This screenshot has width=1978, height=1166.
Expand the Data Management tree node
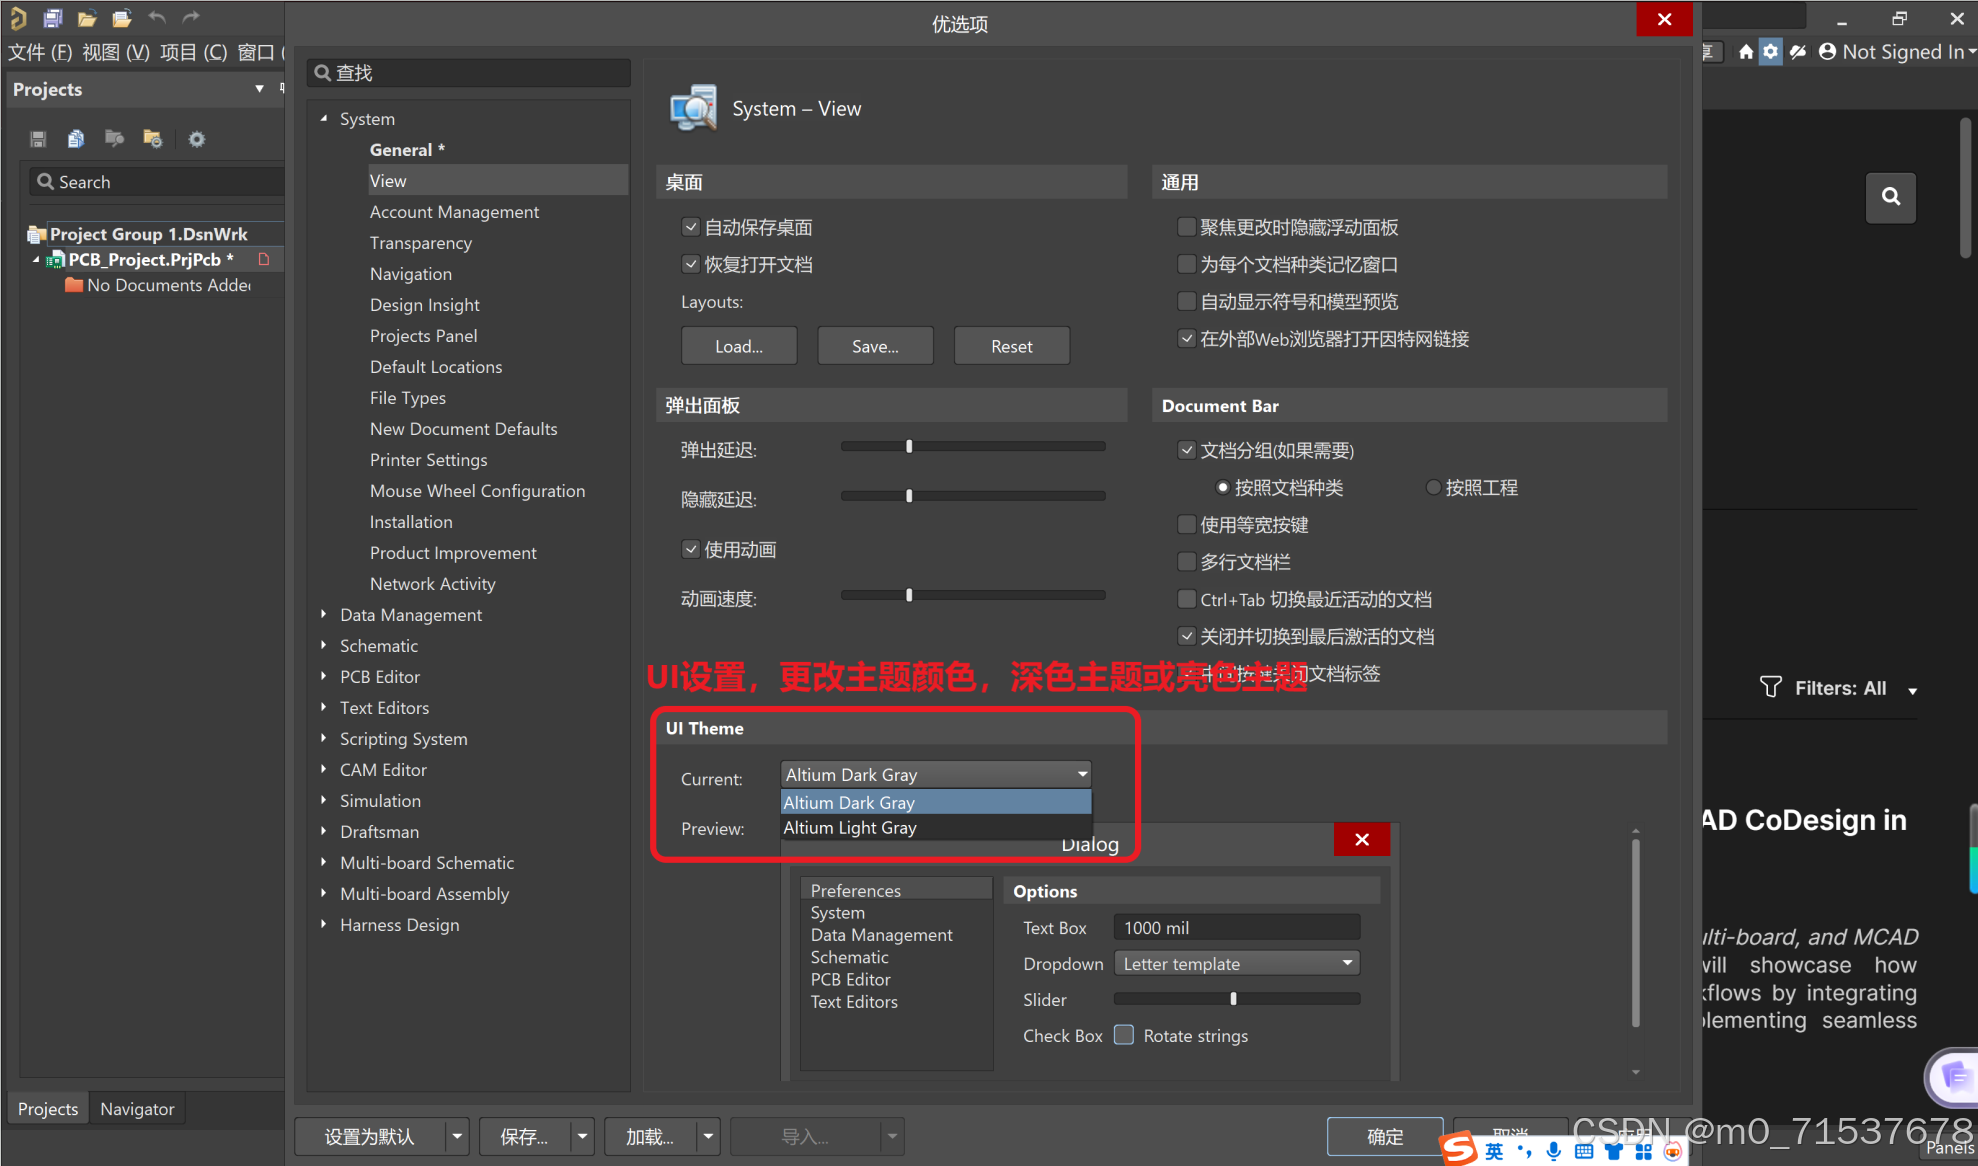pyautogui.click(x=323, y=615)
